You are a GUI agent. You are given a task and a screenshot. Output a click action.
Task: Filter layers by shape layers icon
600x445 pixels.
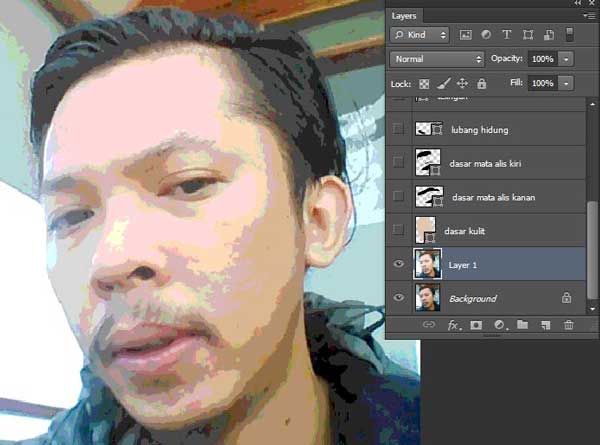coord(528,35)
